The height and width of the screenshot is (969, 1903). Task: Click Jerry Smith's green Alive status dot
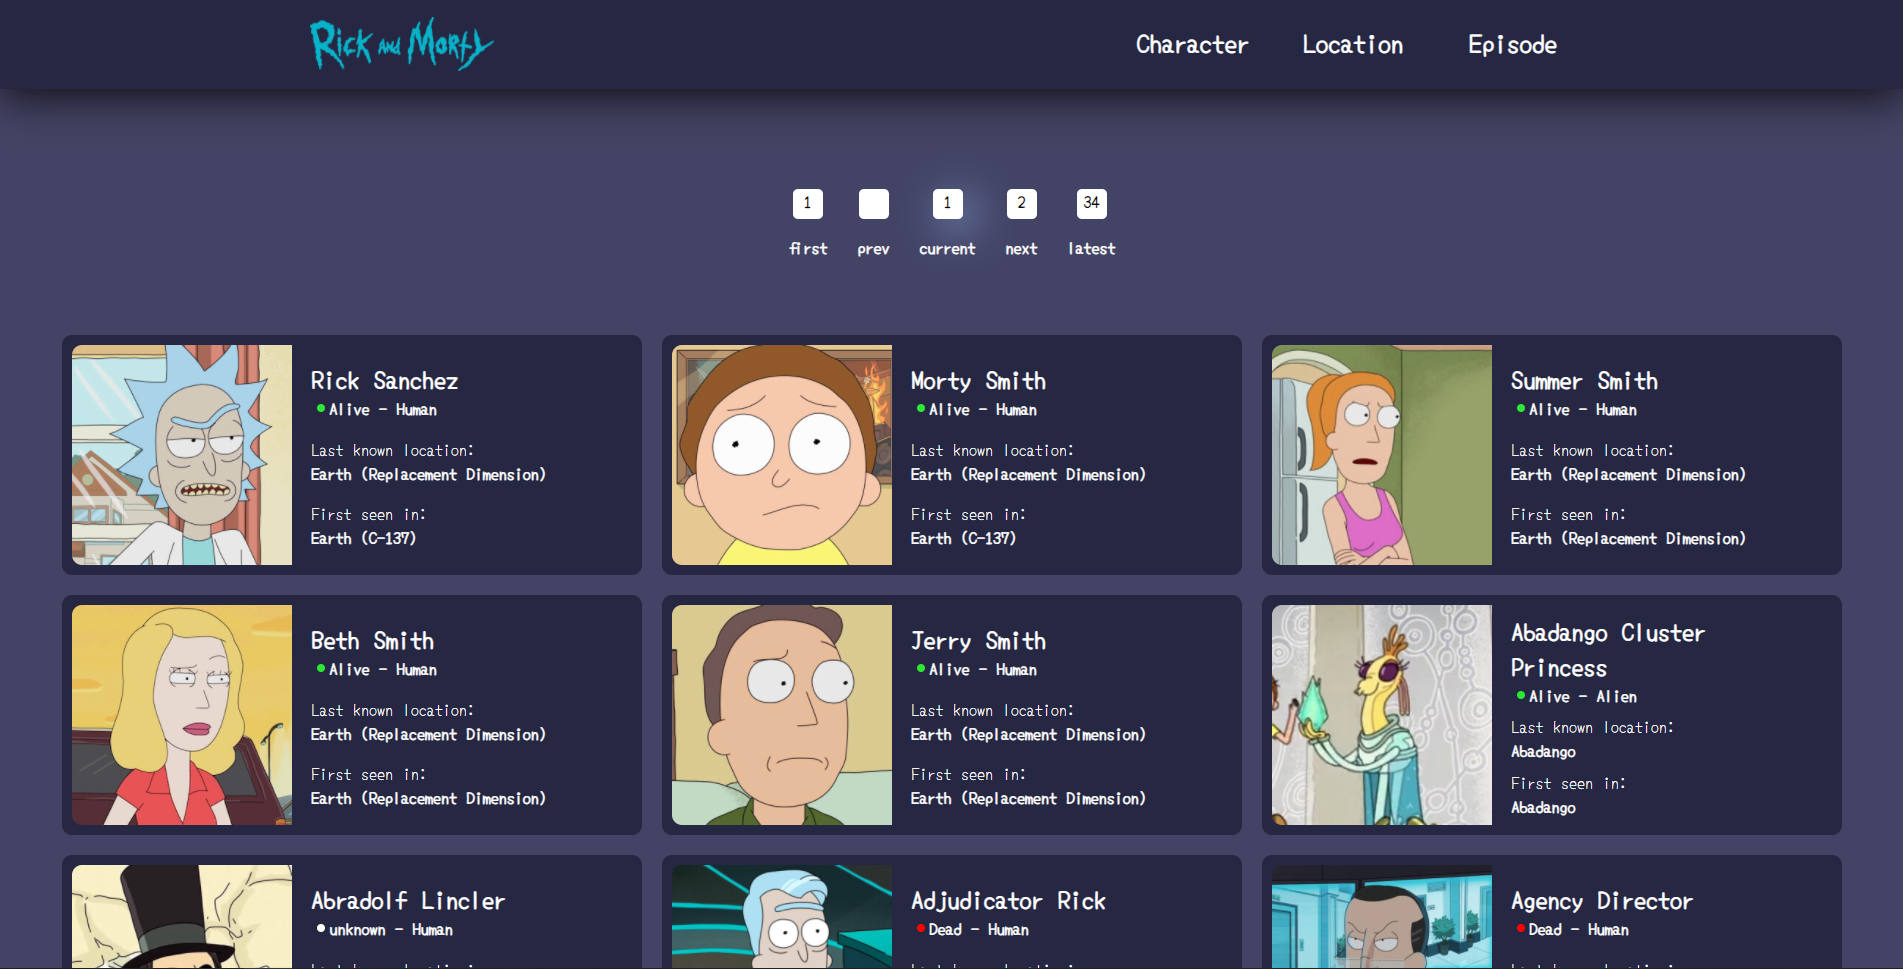point(921,668)
